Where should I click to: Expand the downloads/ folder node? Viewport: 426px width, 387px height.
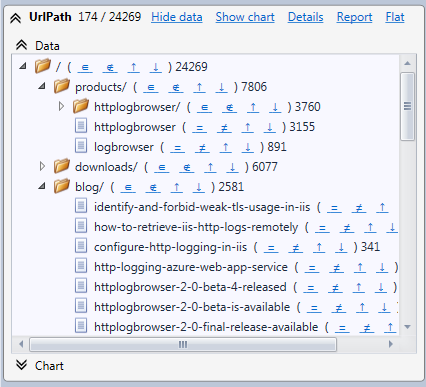(42, 166)
